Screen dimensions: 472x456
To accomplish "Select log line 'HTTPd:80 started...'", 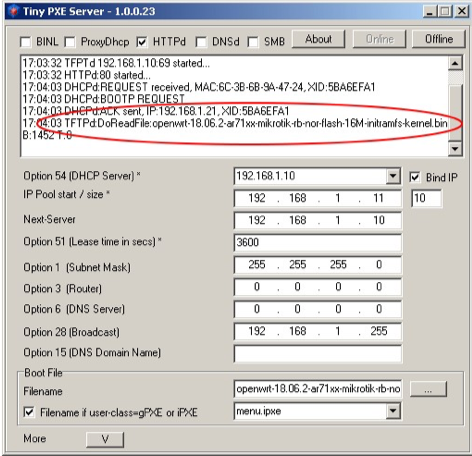I will point(86,75).
